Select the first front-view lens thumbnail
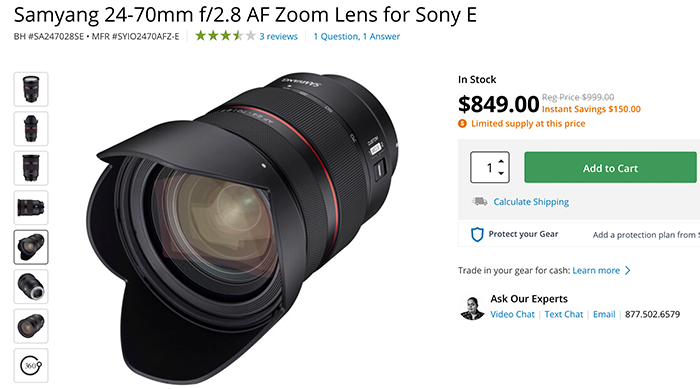Image resolution: width=700 pixels, height=389 pixels. (x=31, y=89)
